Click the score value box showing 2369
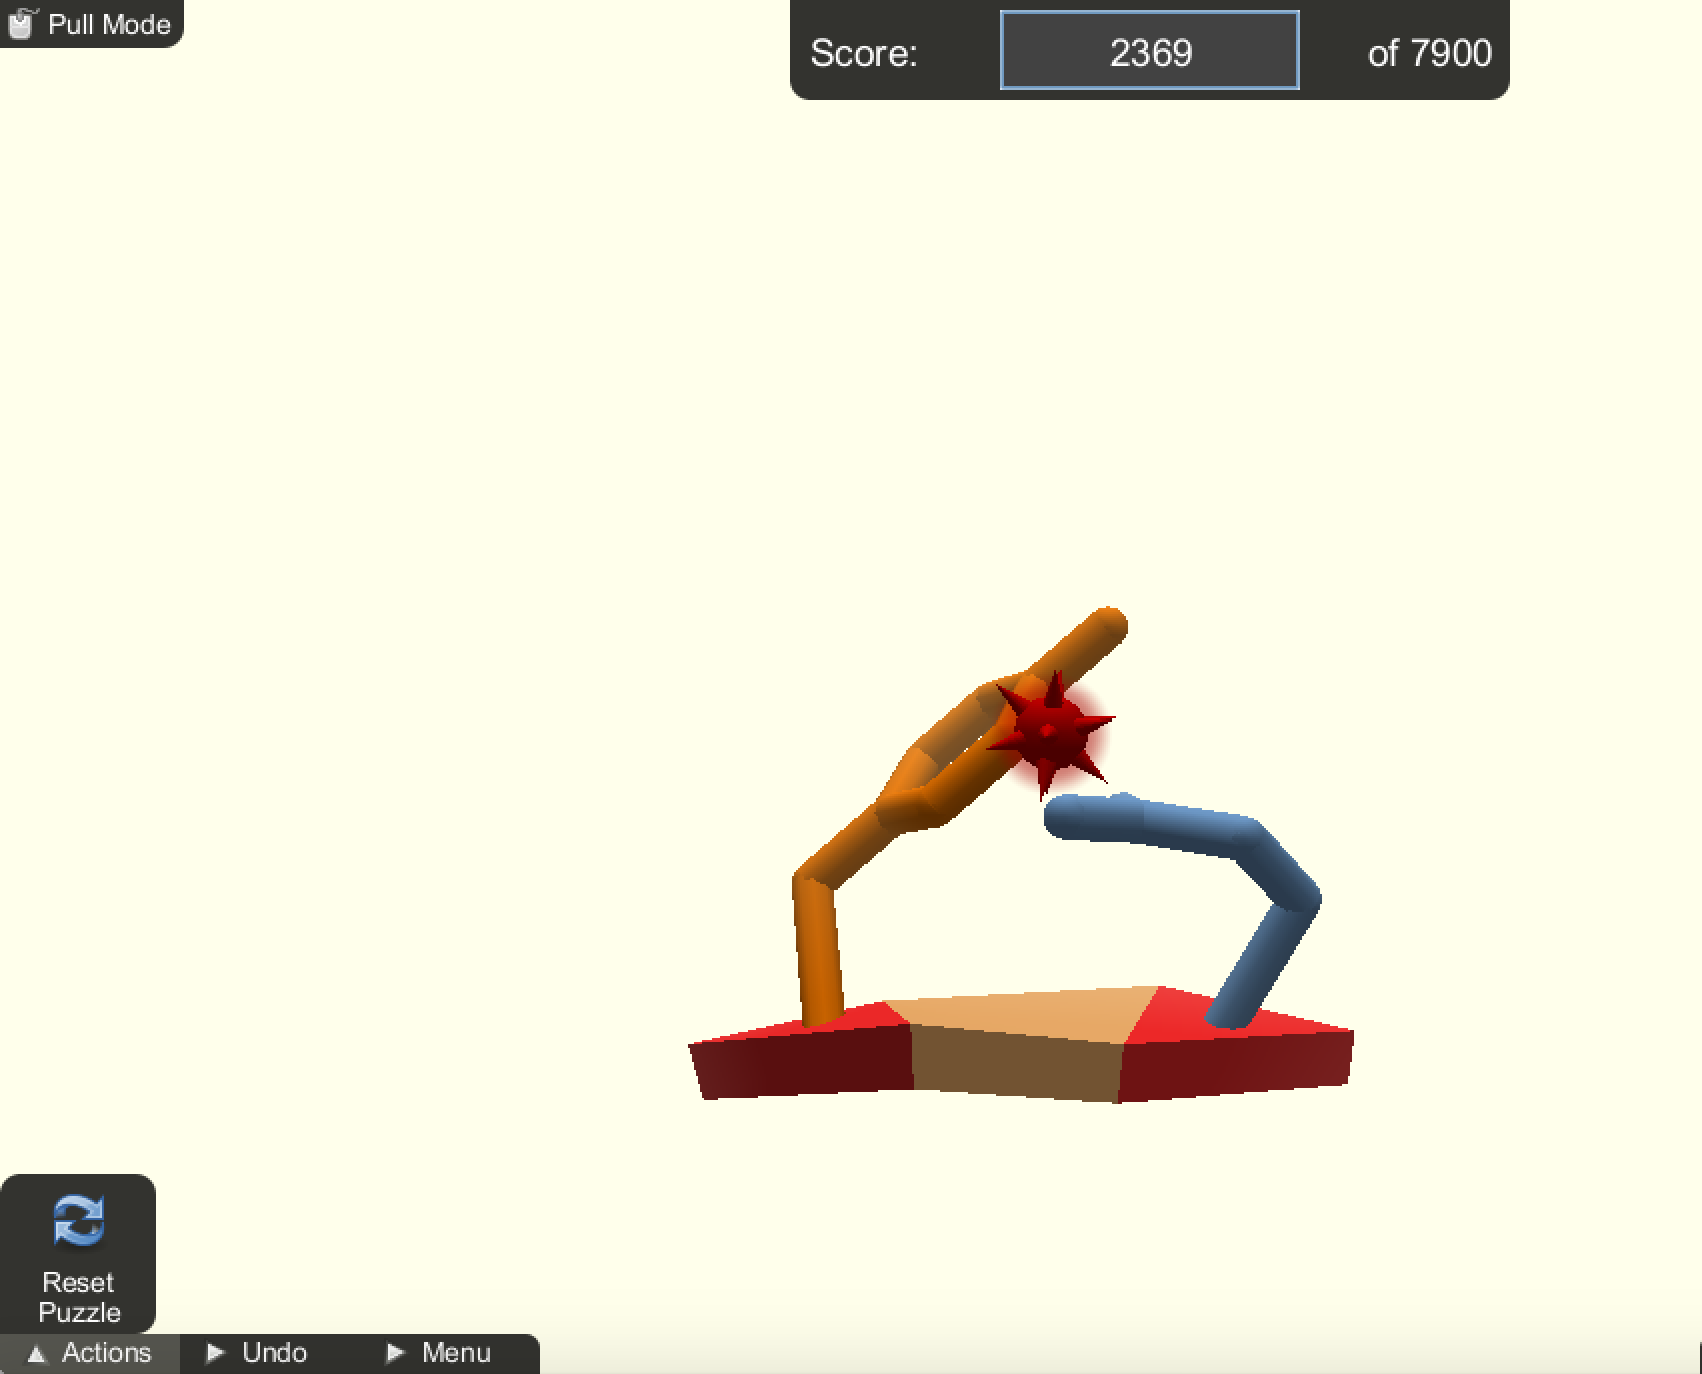 (x=1150, y=51)
